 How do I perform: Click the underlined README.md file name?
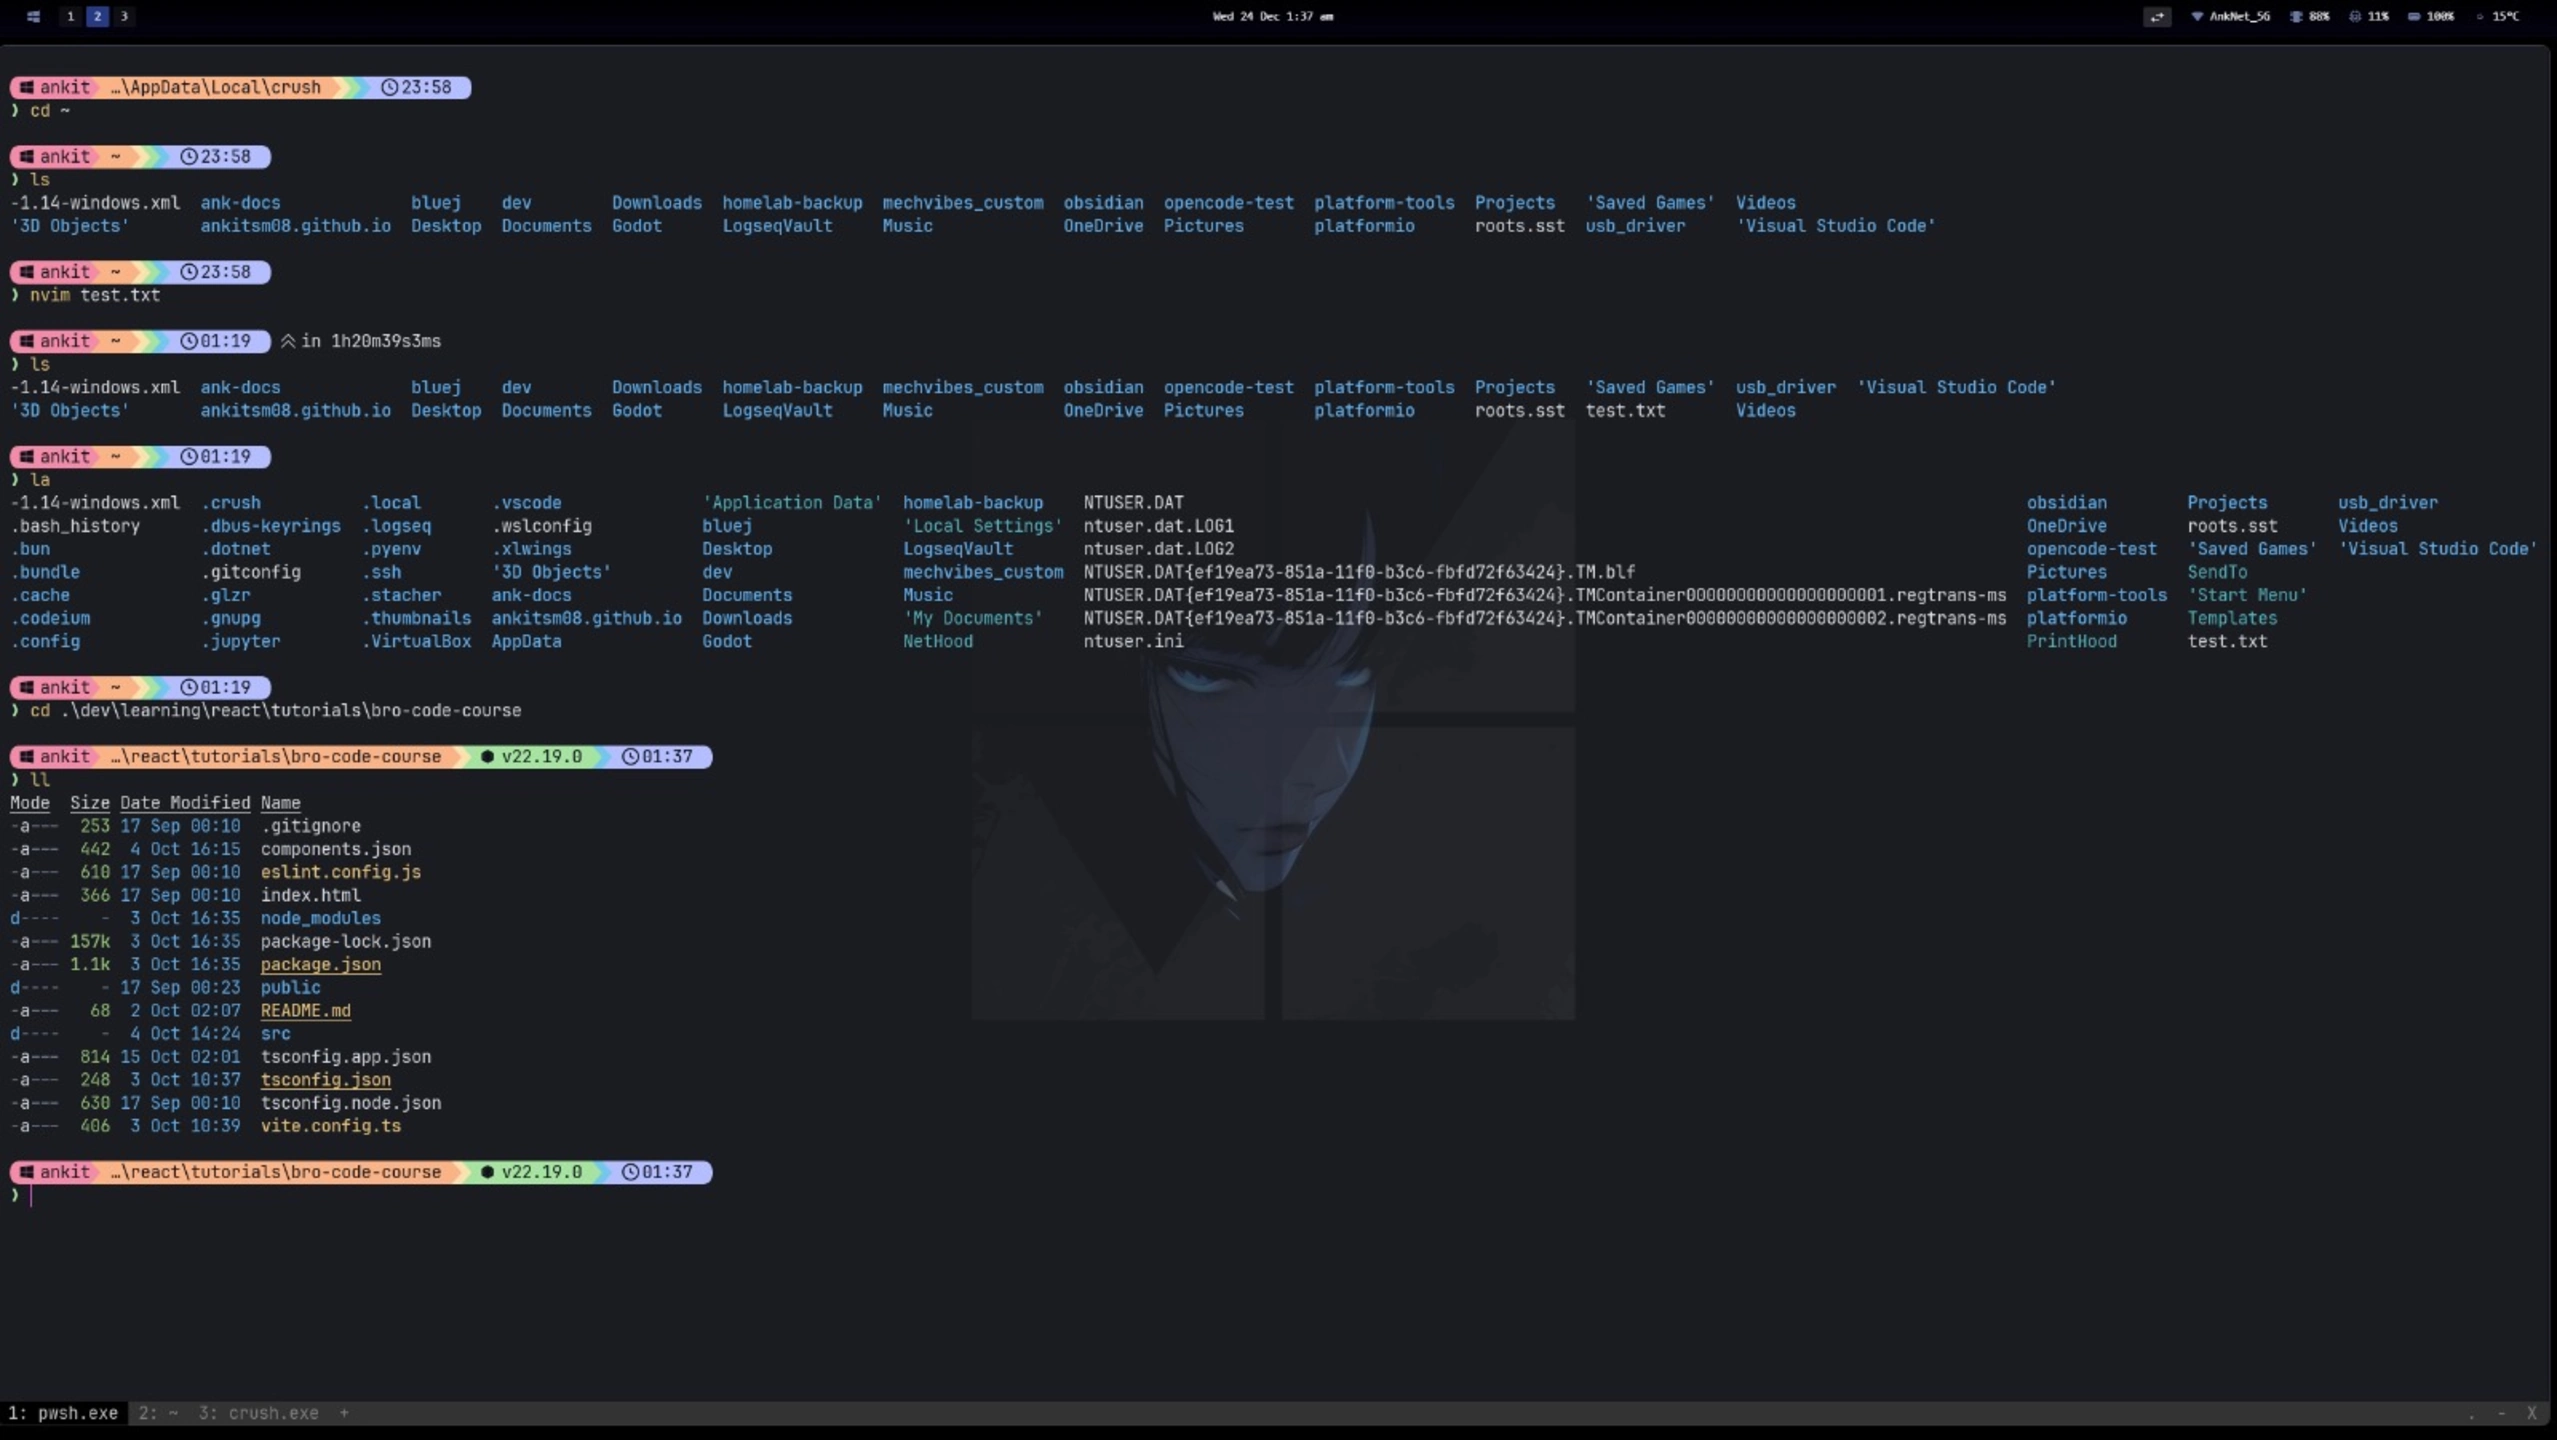[x=305, y=1011]
